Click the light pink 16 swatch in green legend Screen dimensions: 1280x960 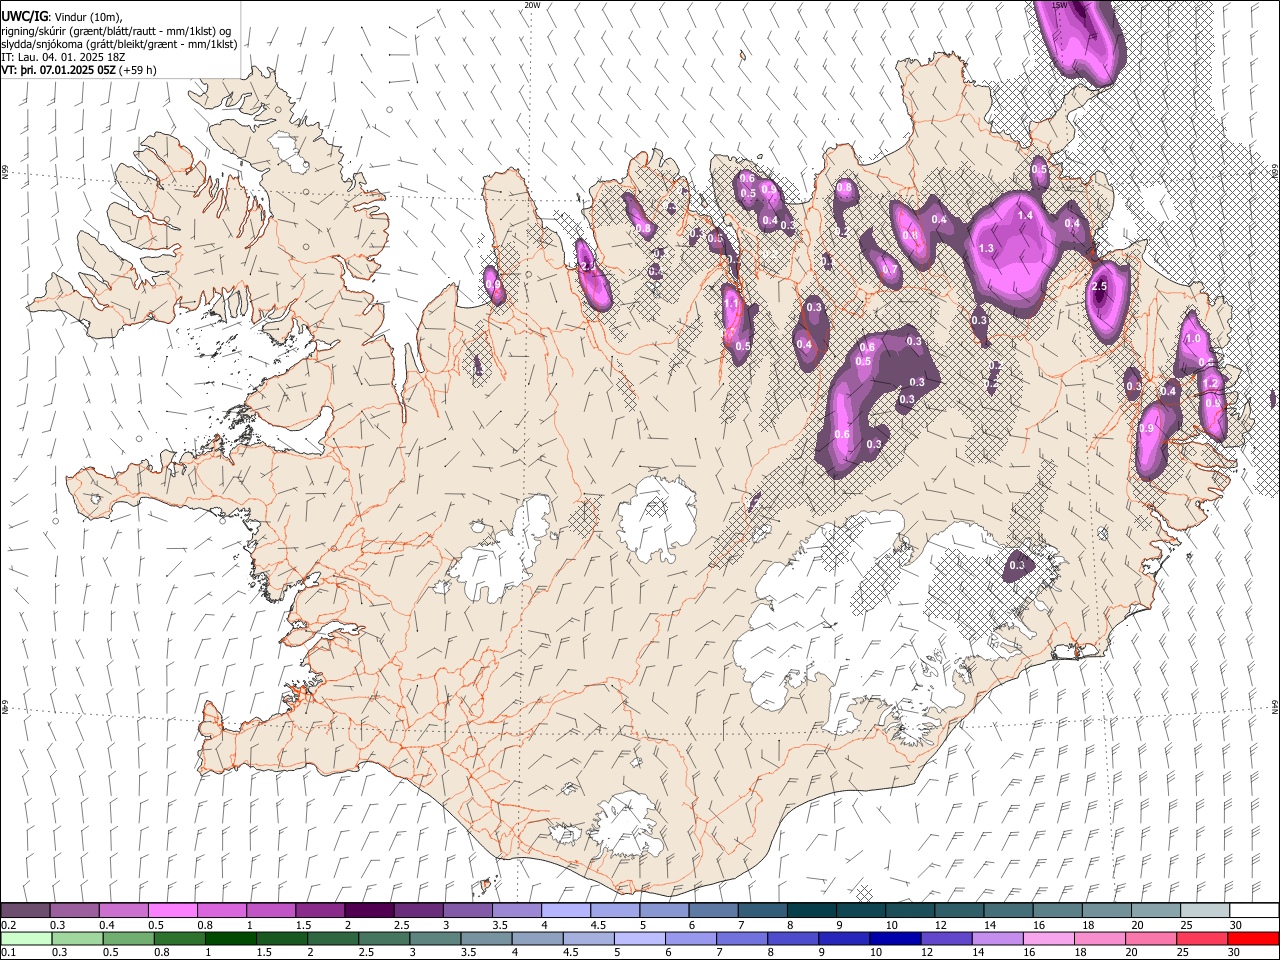tap(1047, 938)
